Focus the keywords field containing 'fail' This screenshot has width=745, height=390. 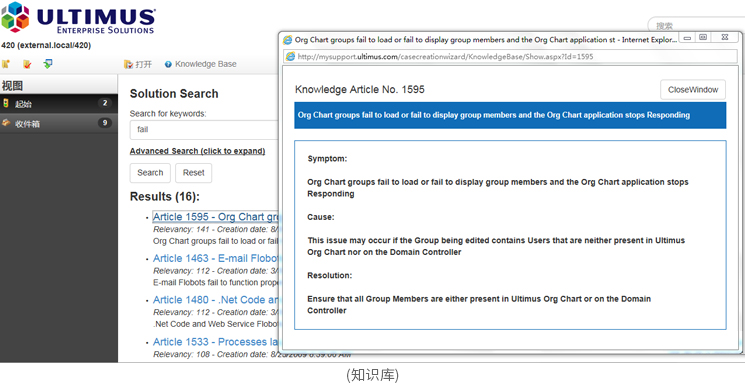[204, 130]
